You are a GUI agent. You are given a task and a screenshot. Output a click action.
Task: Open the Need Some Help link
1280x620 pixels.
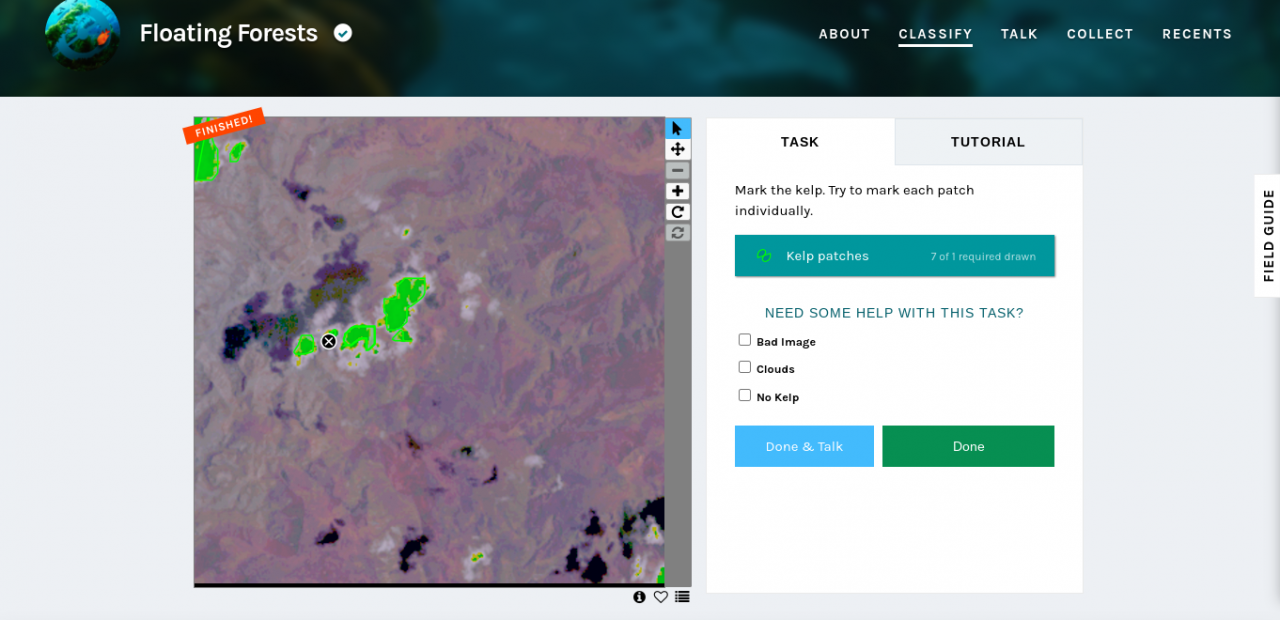pos(894,313)
